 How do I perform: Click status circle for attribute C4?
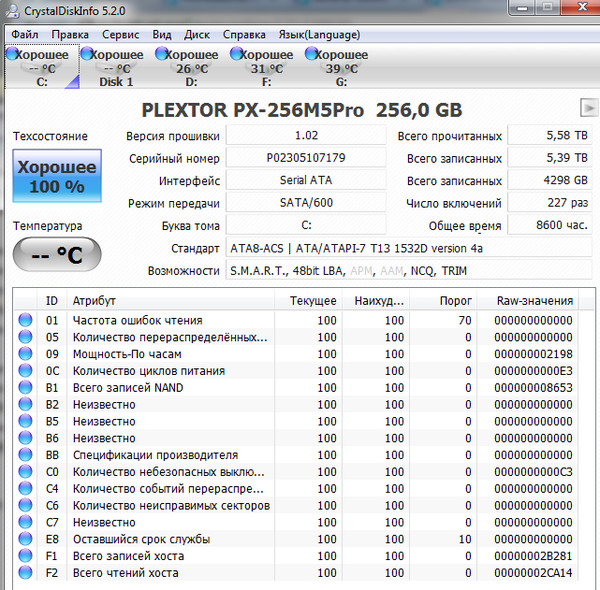(25, 488)
